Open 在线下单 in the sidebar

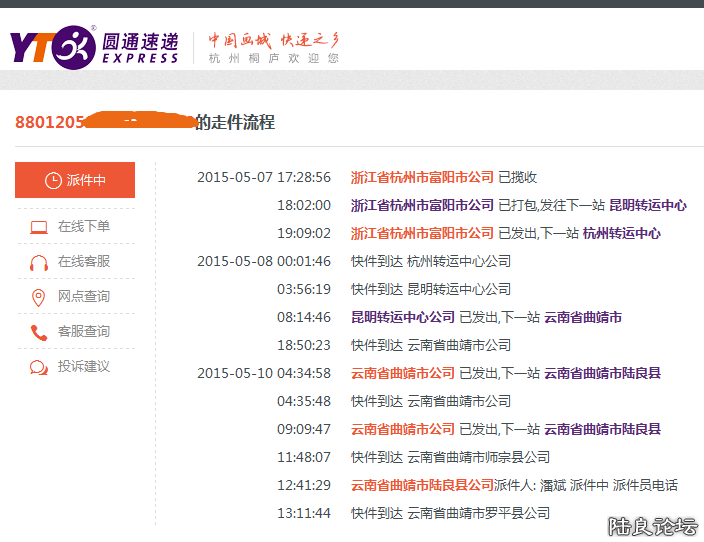[x=84, y=226]
